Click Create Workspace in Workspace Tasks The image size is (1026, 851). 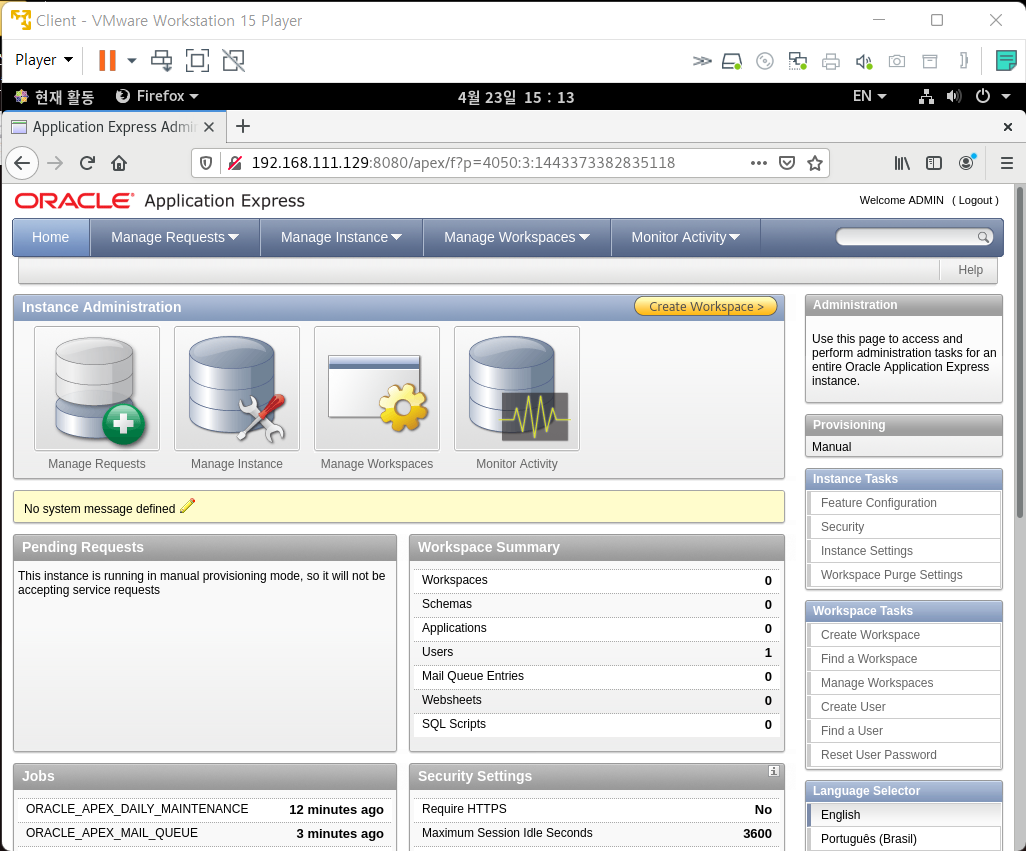[870, 634]
